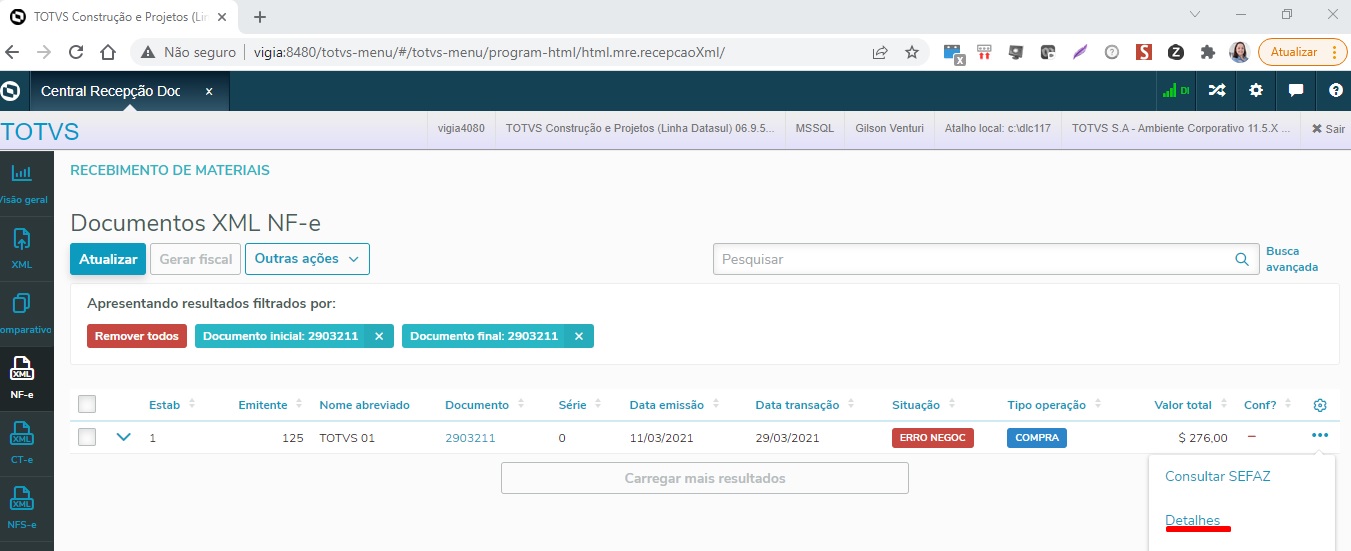Open the NFS-e sidebar item

(x=22, y=506)
